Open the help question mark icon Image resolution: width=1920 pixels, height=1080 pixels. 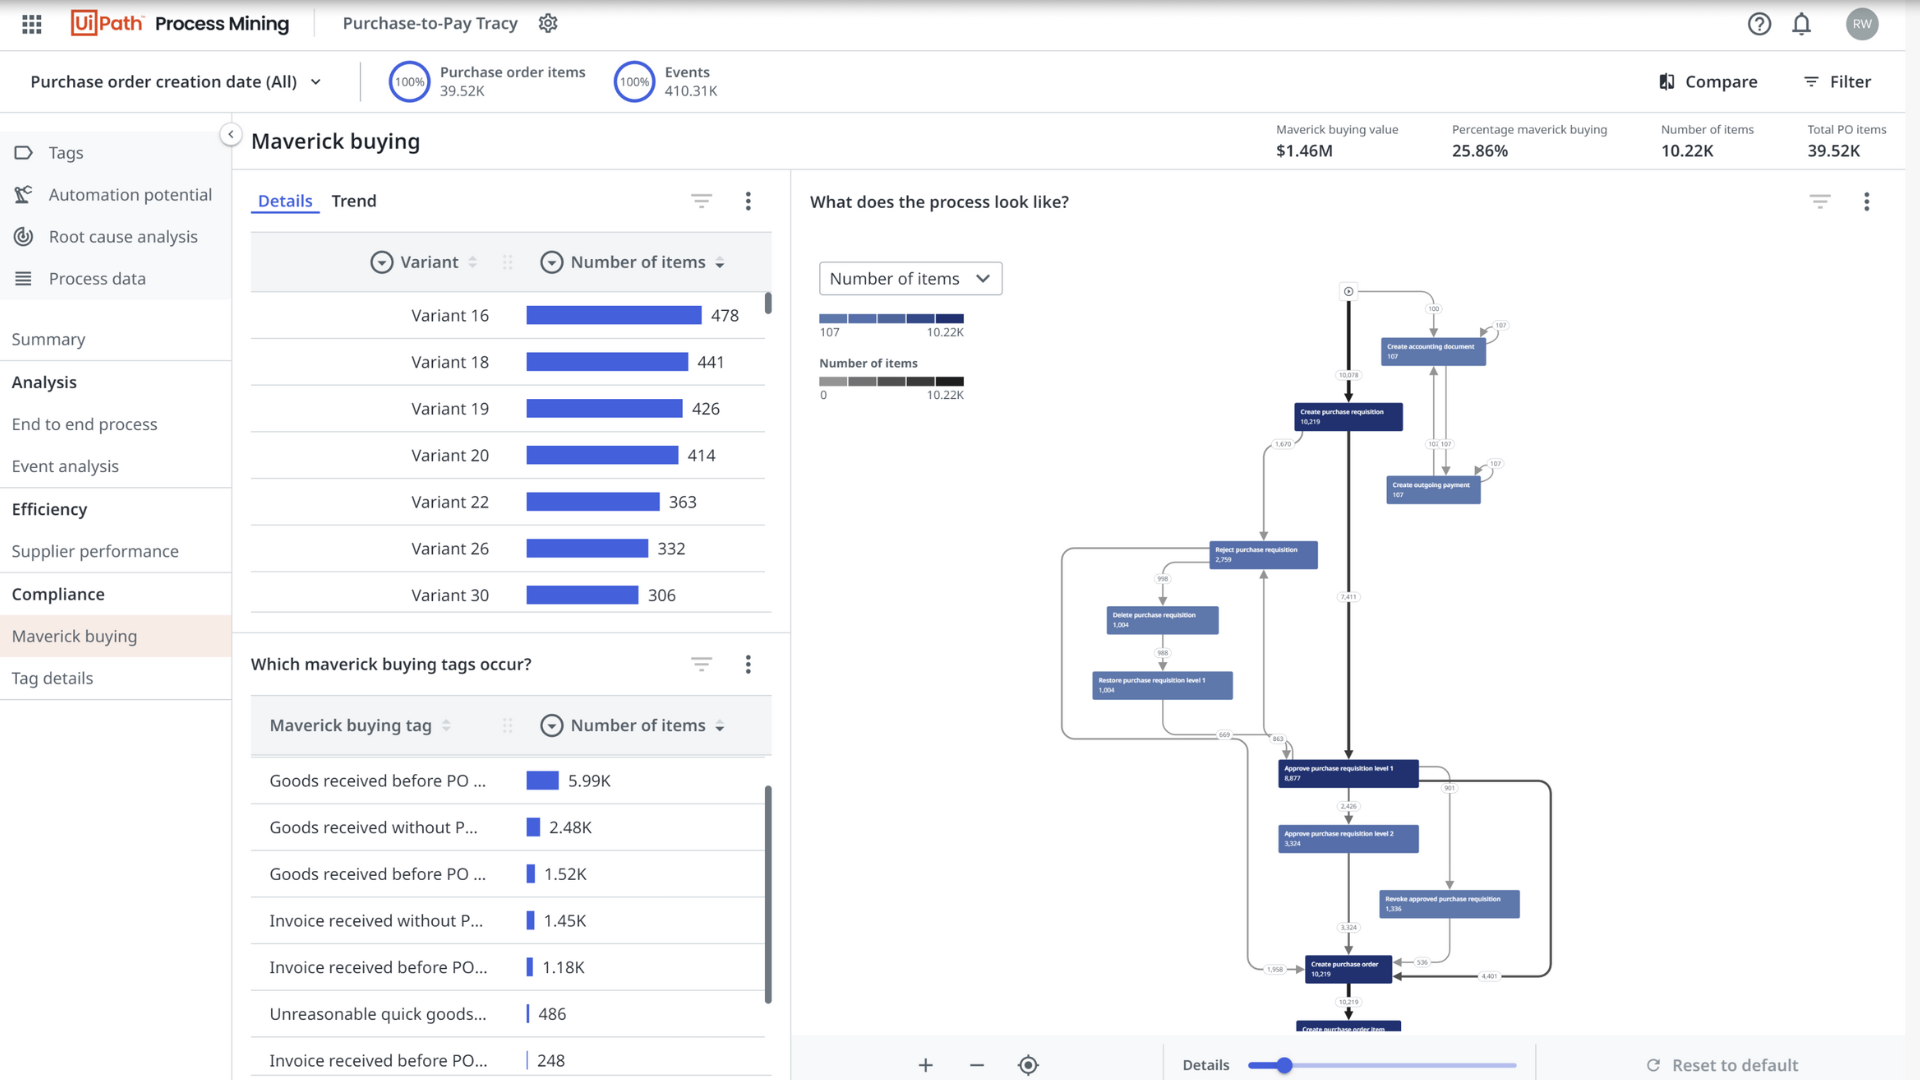[x=1759, y=24]
